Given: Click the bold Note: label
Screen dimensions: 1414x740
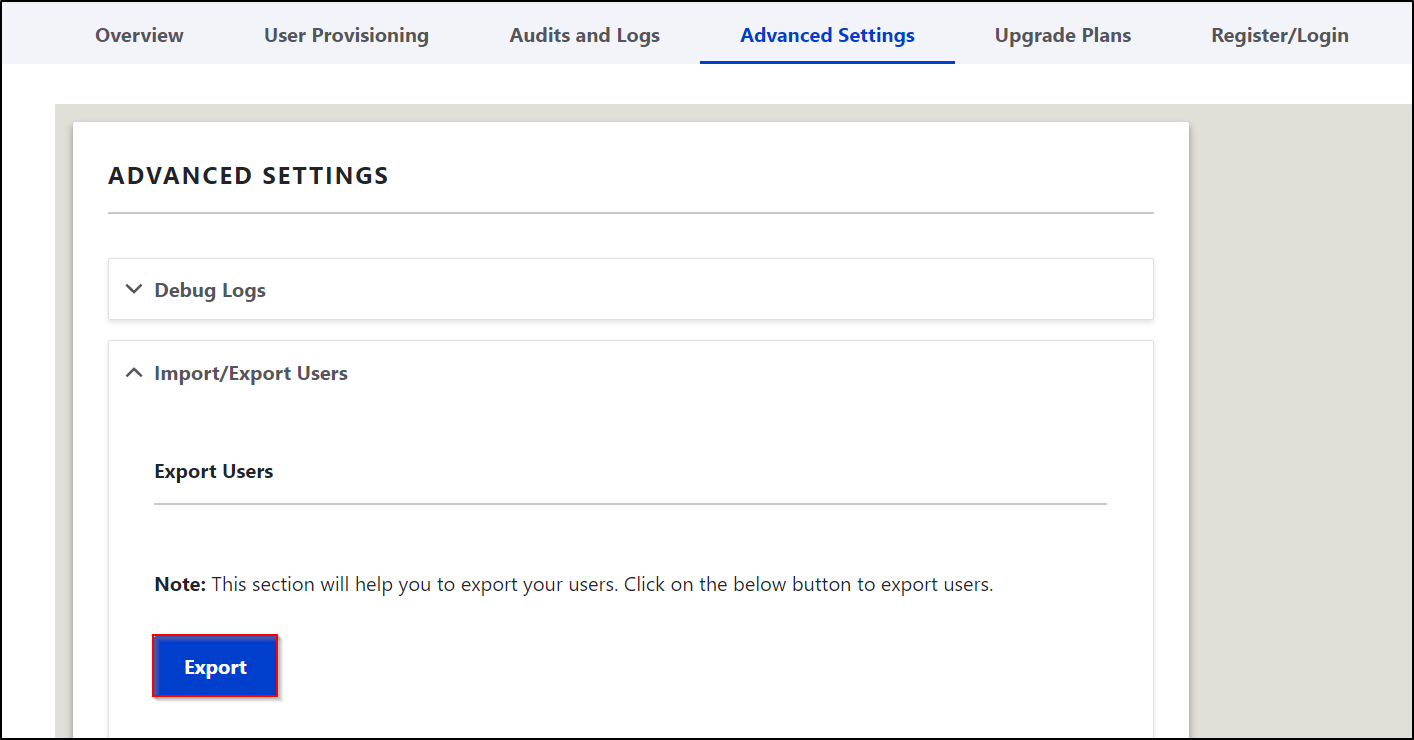Looking at the screenshot, I should [180, 585].
